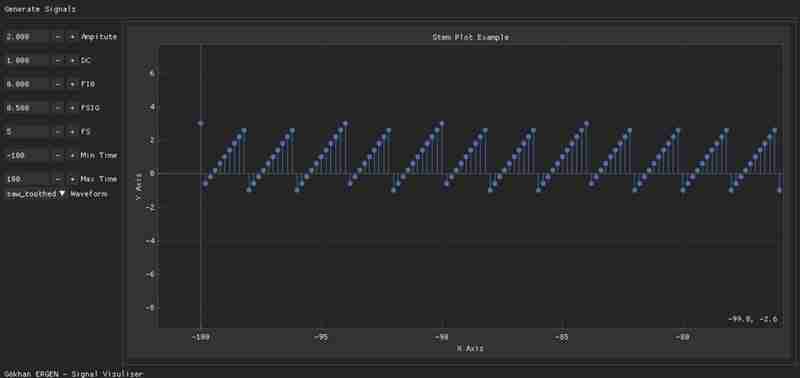
Task: Increase the FSIG value
Action: 72,108
